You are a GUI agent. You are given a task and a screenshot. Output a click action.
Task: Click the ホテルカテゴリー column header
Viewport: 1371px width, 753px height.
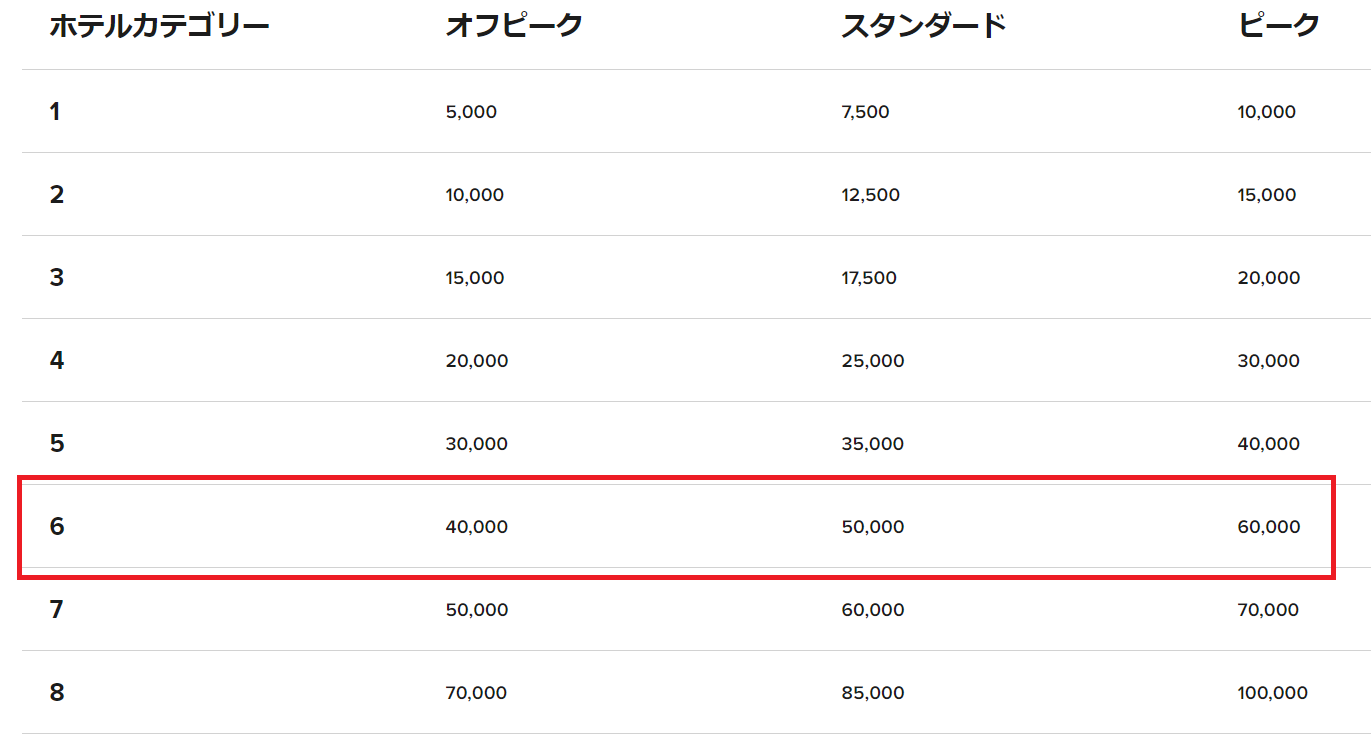coord(159,27)
